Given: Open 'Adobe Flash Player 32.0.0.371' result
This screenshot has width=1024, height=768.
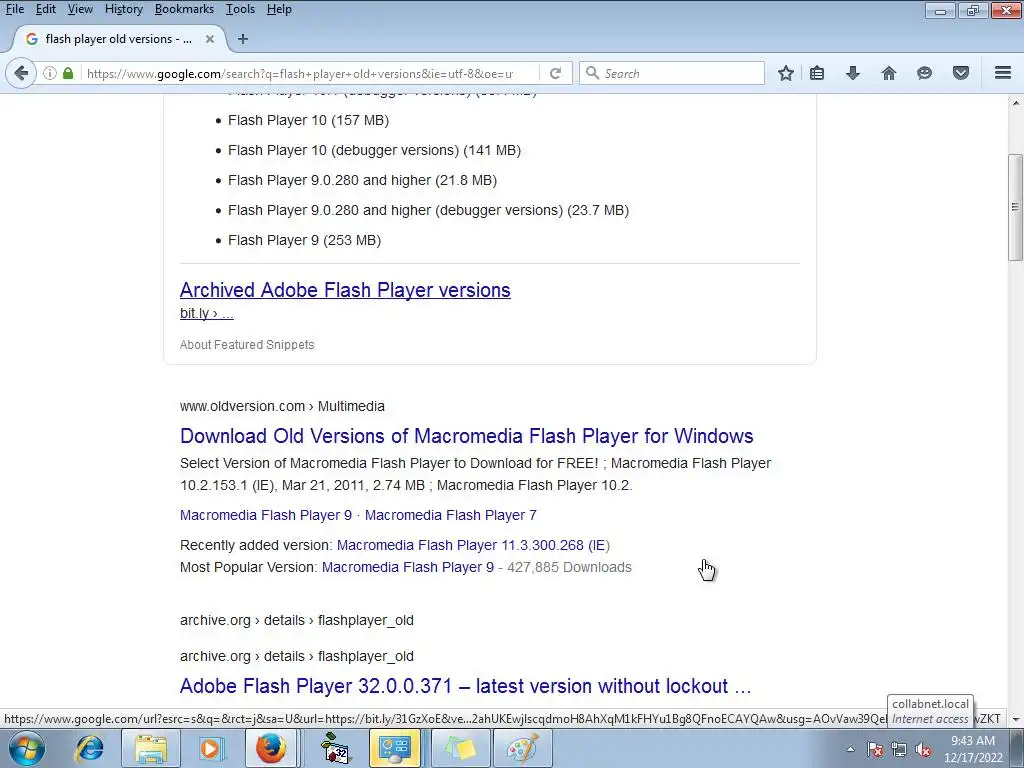Looking at the screenshot, I should click(465, 686).
